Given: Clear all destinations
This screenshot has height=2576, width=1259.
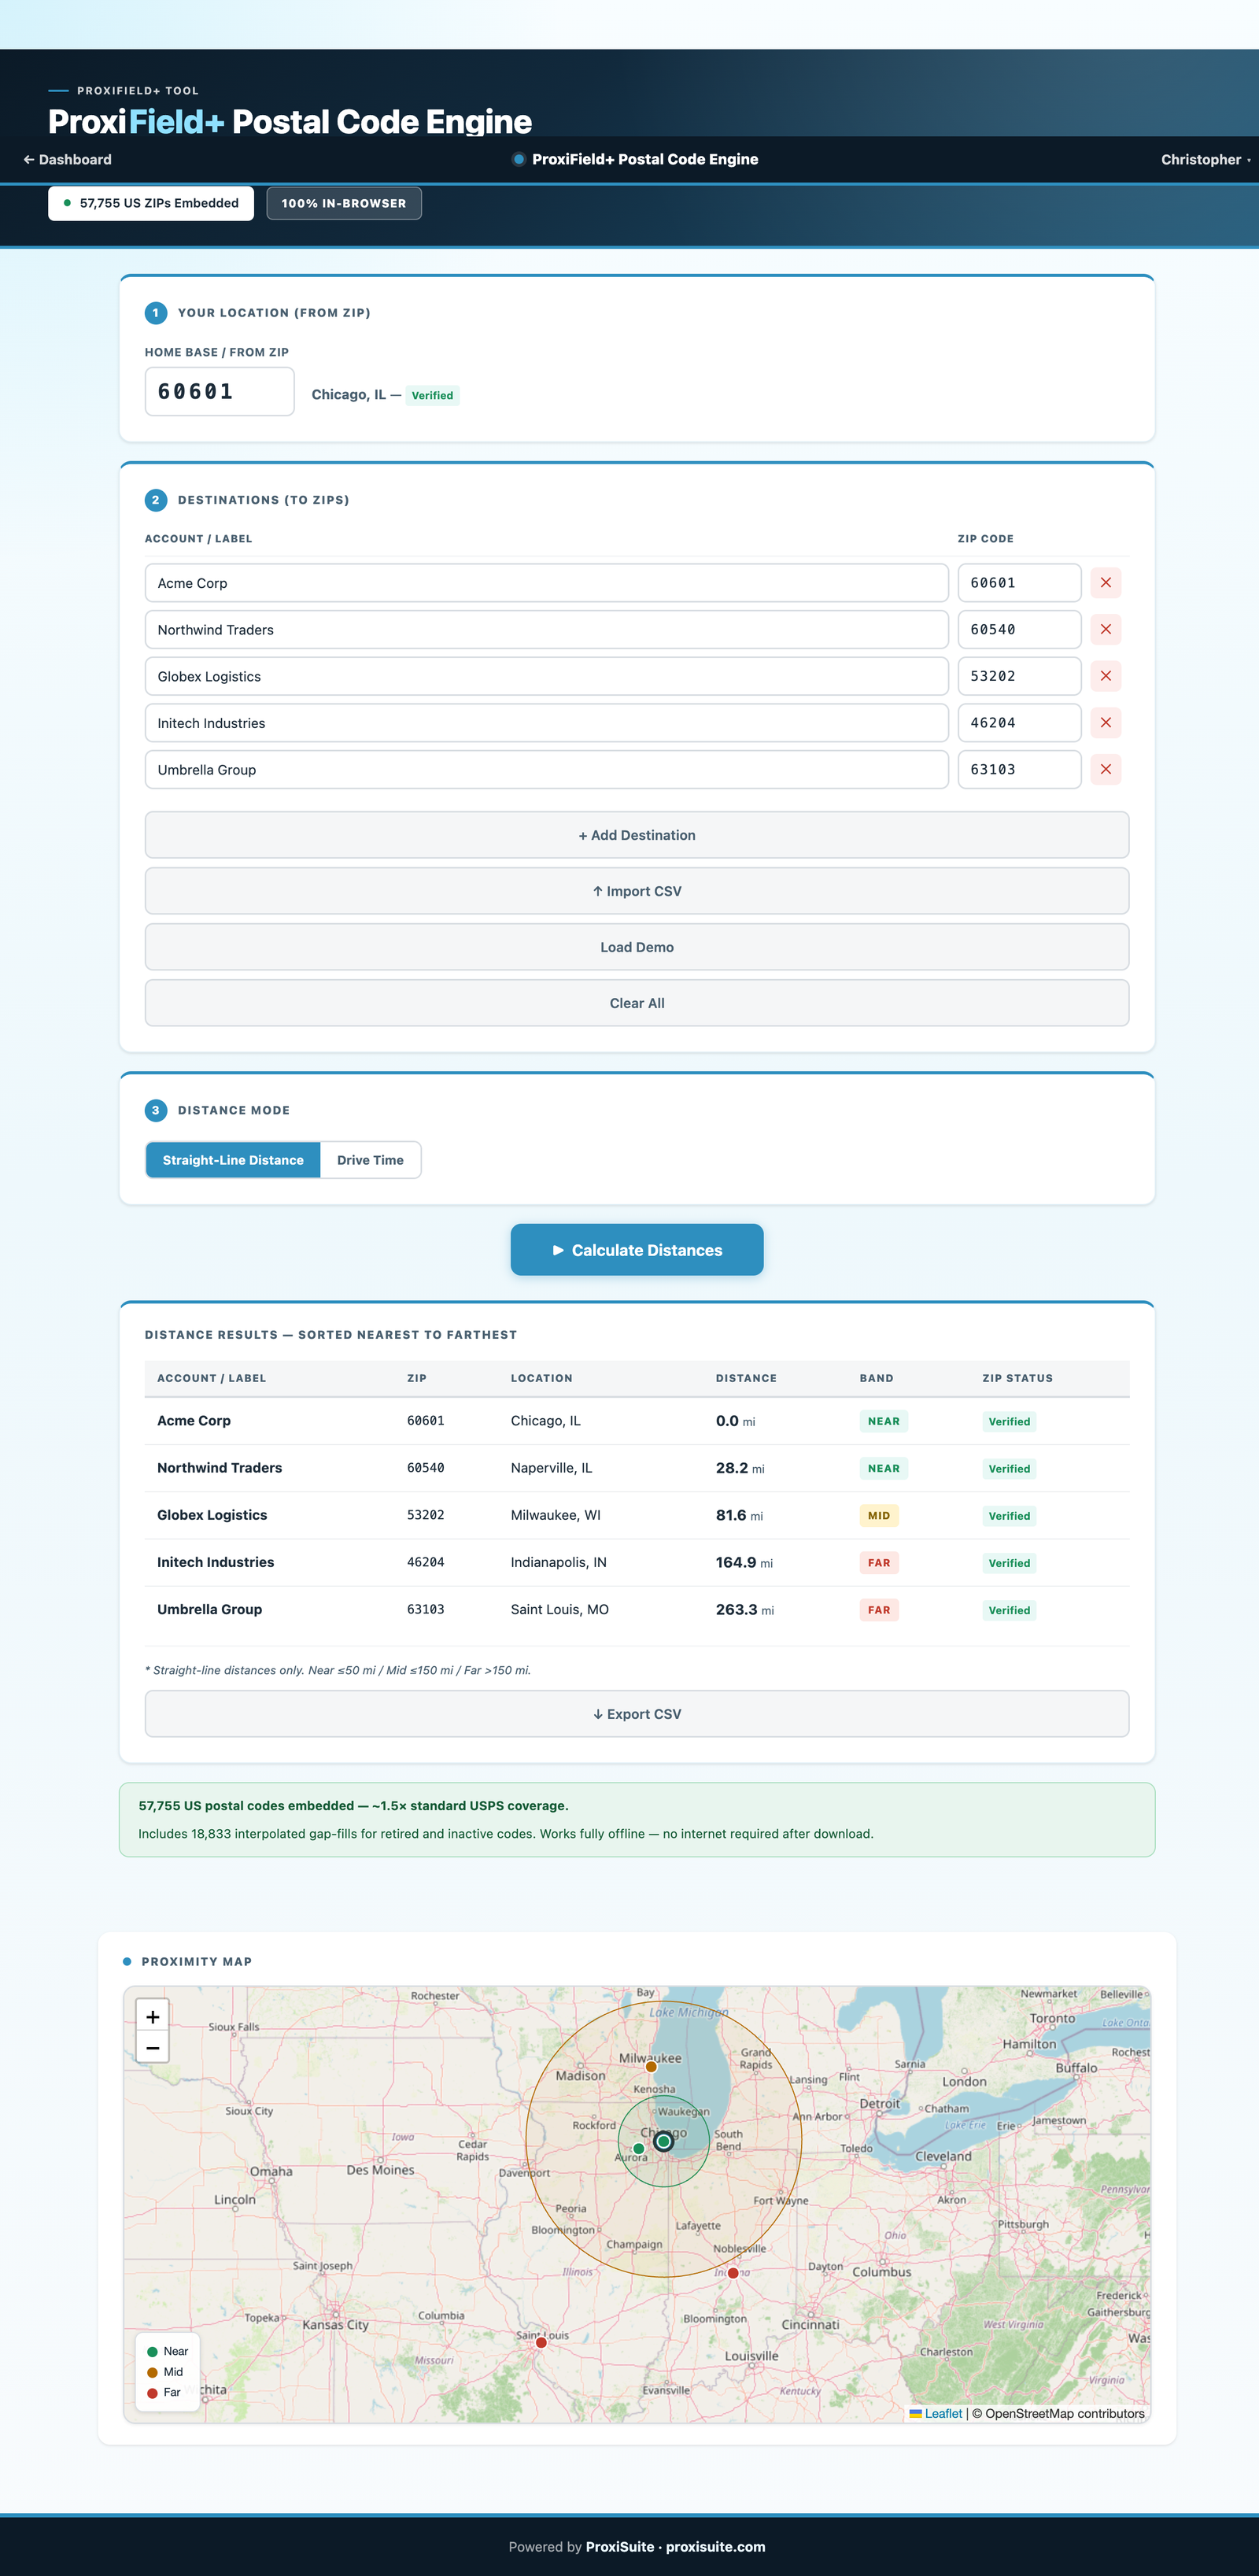Looking at the screenshot, I should click(637, 1003).
